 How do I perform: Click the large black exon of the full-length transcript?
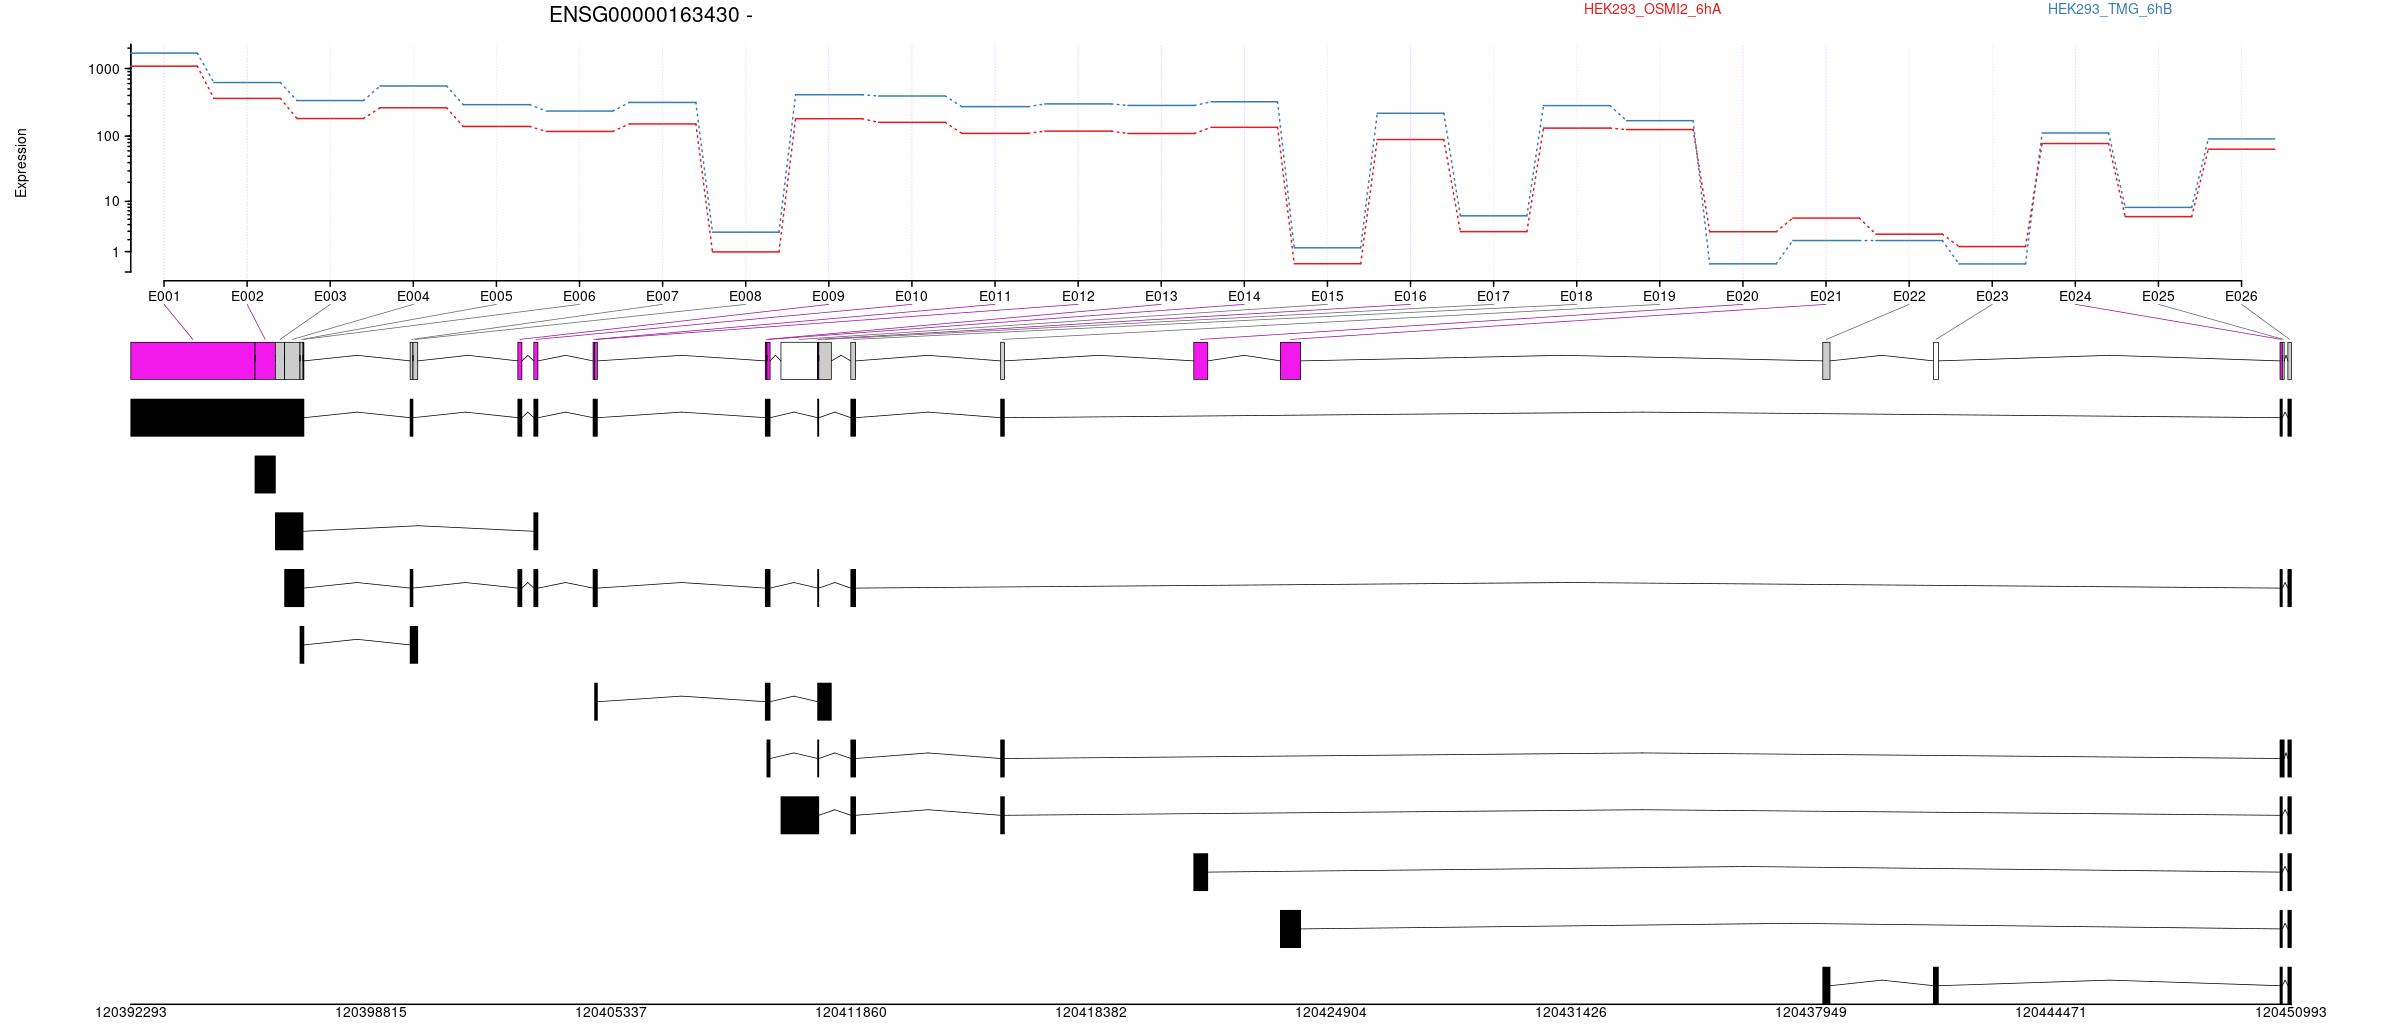click(217, 418)
